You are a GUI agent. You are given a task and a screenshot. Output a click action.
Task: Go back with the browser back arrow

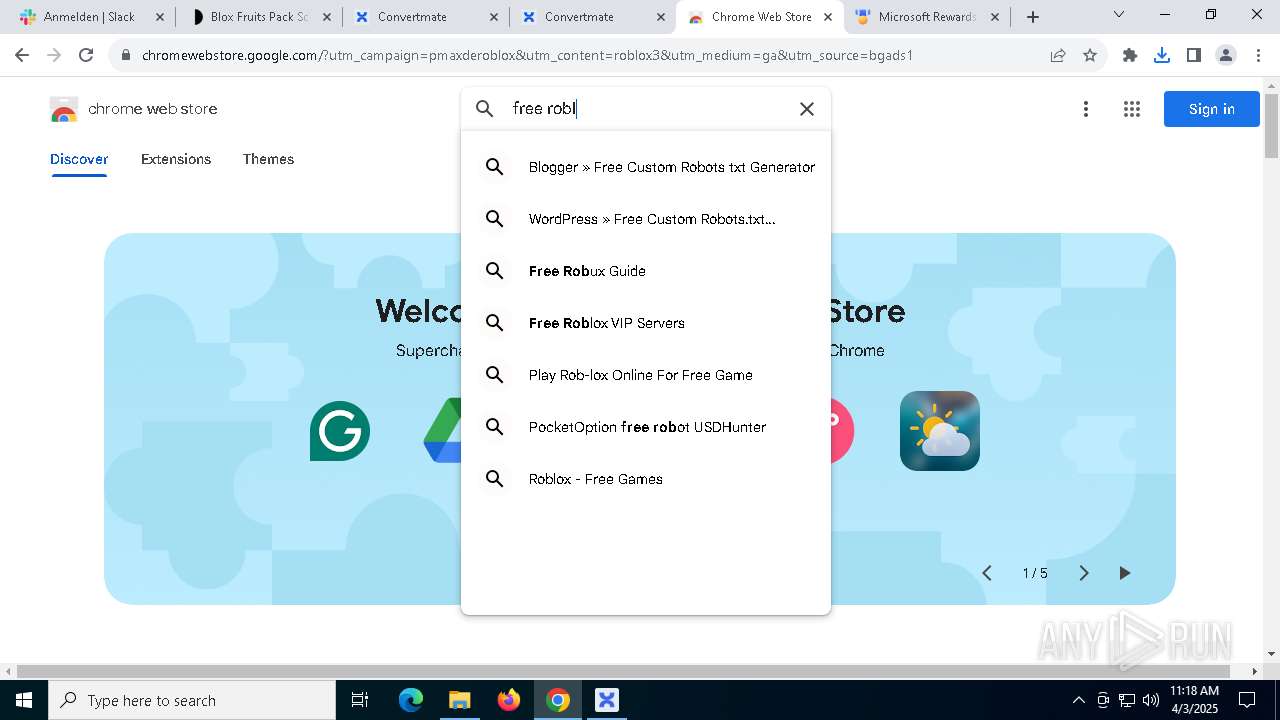[x=23, y=55]
